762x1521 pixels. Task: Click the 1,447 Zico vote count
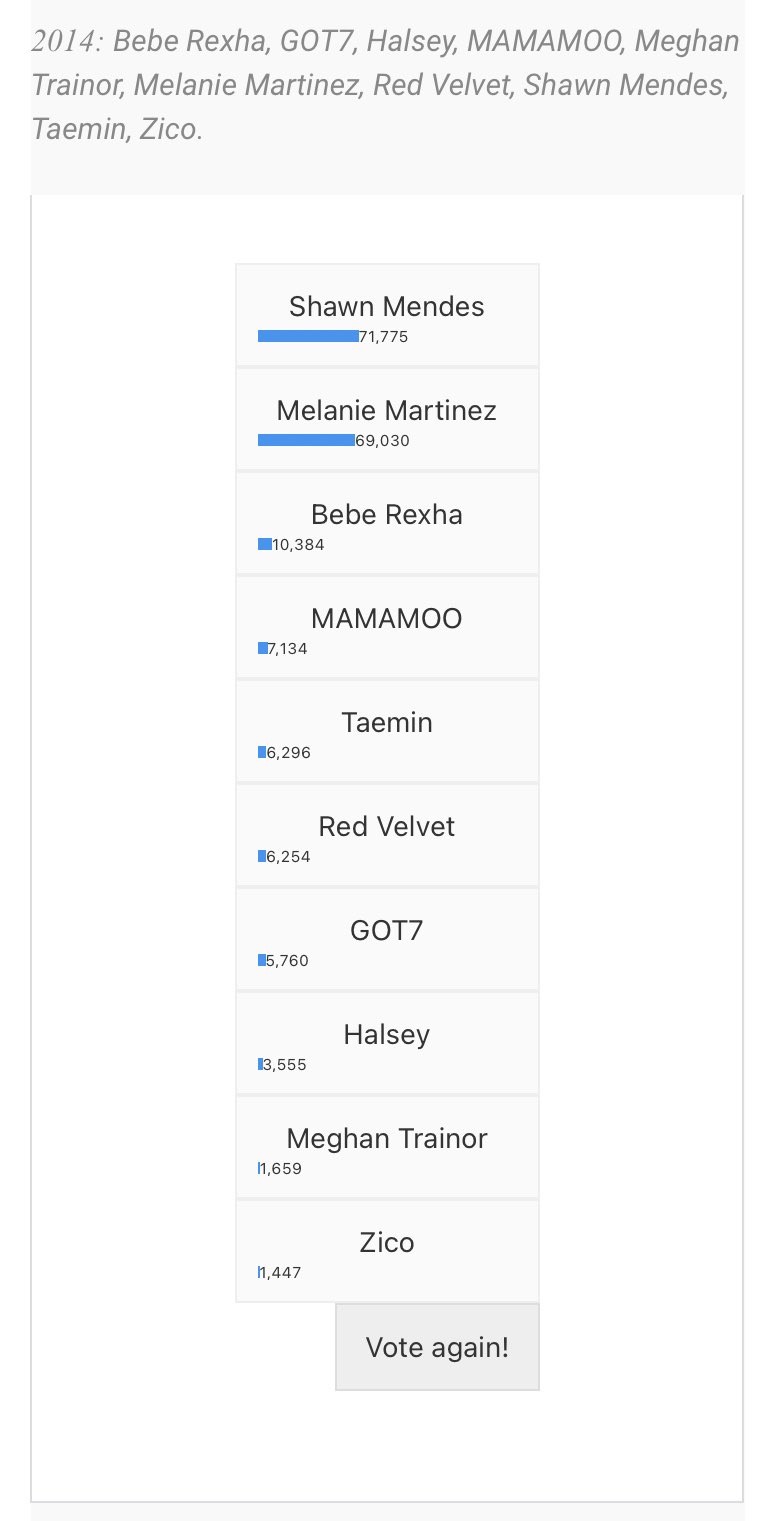click(281, 1273)
